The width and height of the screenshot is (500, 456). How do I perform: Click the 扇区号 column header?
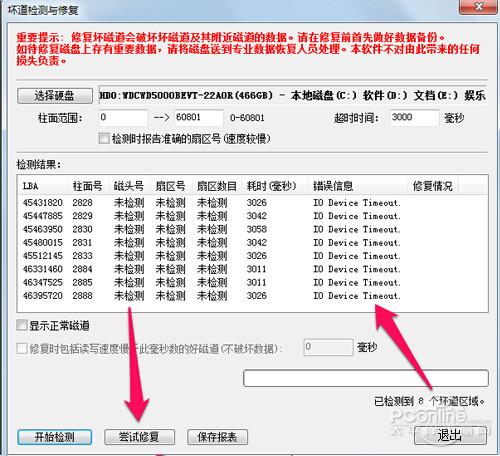171,186
